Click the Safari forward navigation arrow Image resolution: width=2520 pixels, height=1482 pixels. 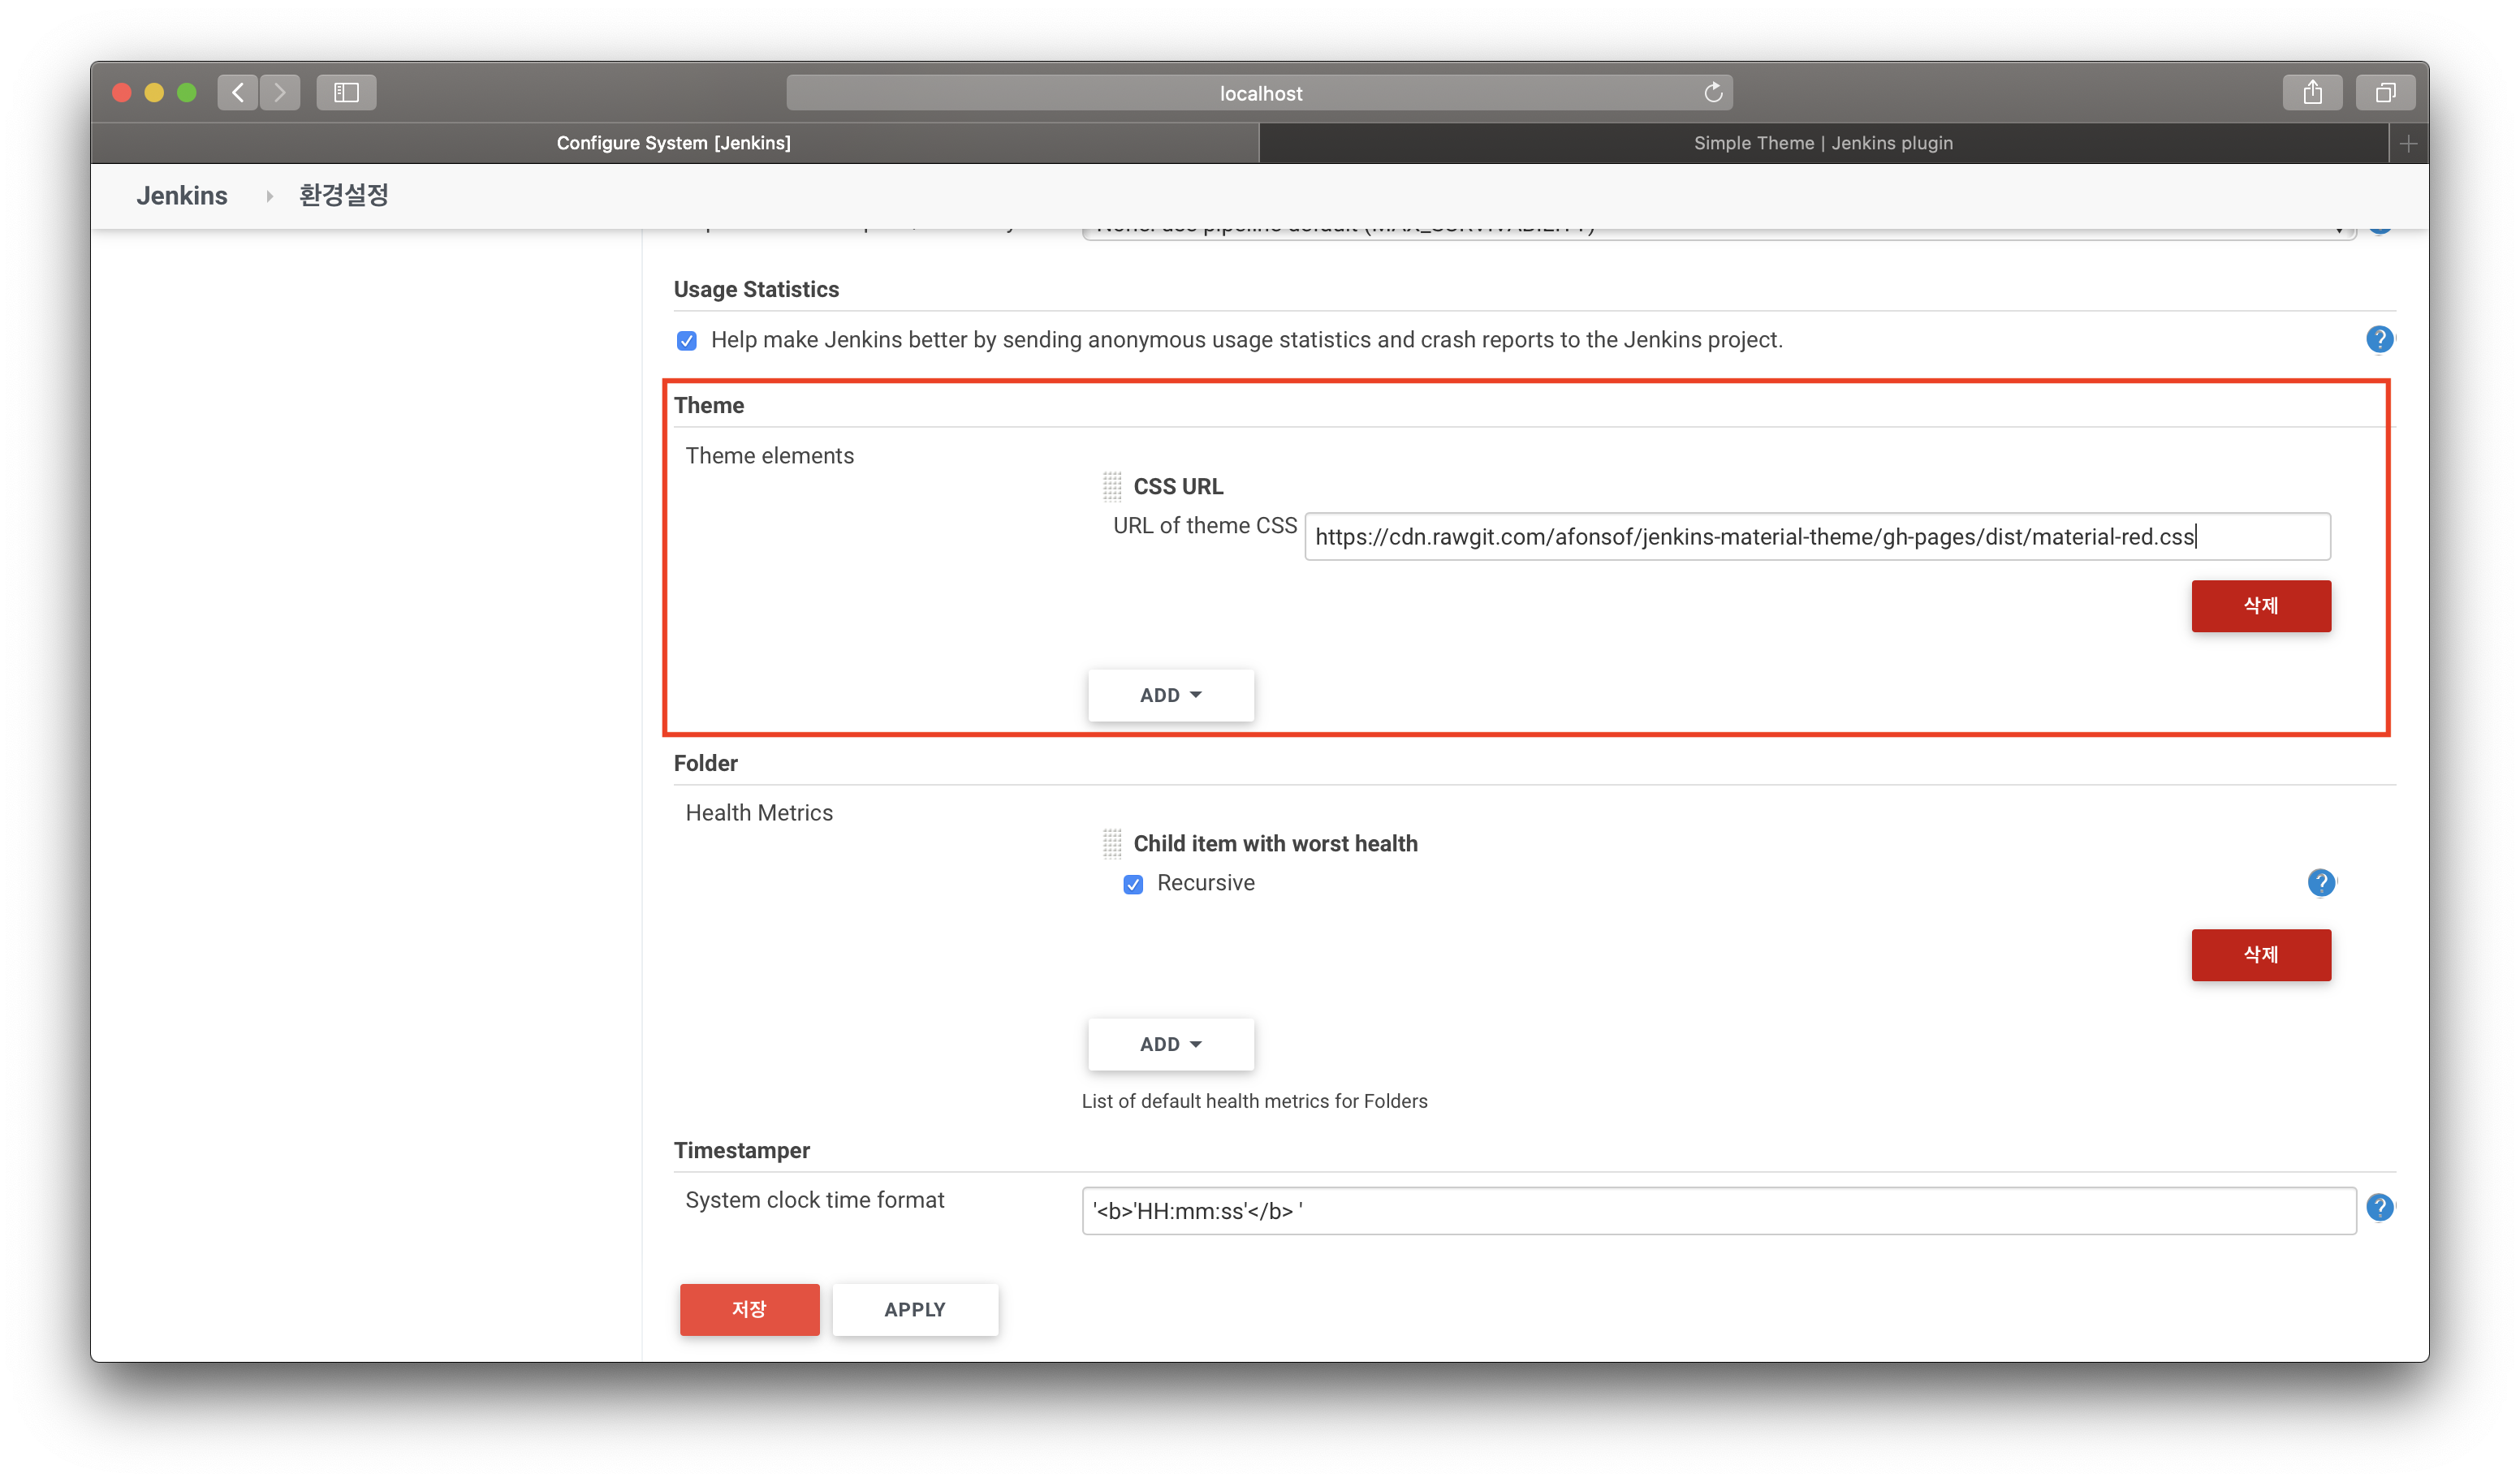coord(280,93)
